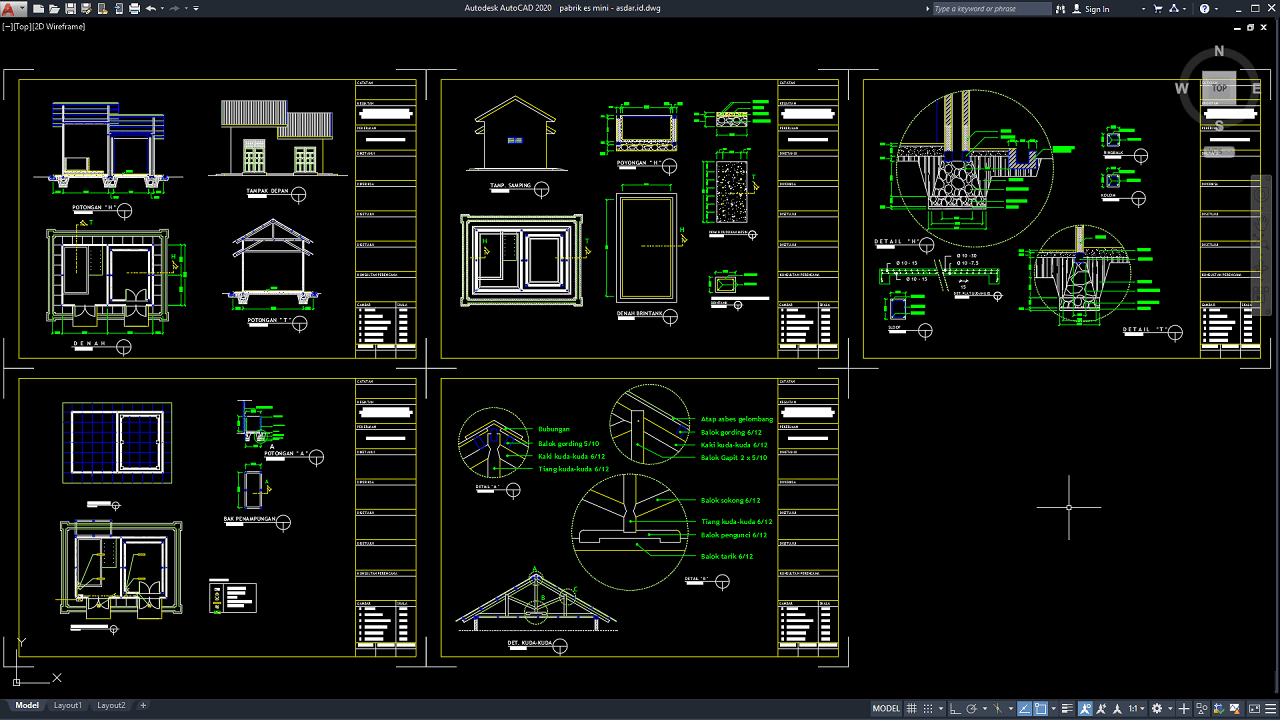Click the Plot printer icon
1280x720 pixels.
coord(135,8)
